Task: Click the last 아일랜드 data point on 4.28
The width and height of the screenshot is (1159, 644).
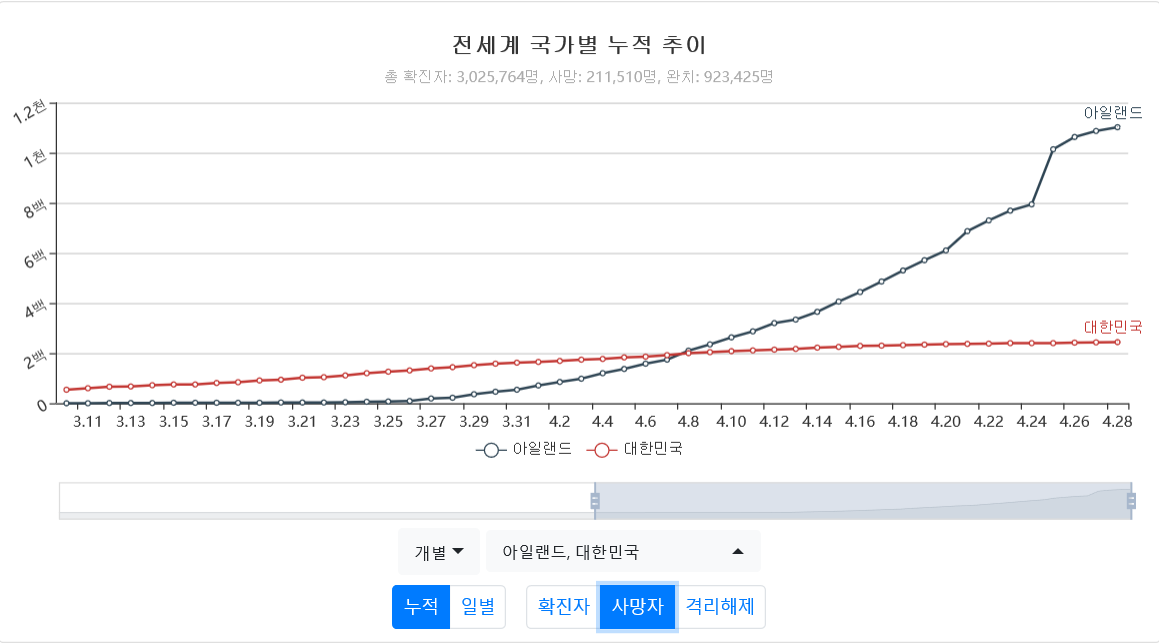Action: click(x=1117, y=127)
